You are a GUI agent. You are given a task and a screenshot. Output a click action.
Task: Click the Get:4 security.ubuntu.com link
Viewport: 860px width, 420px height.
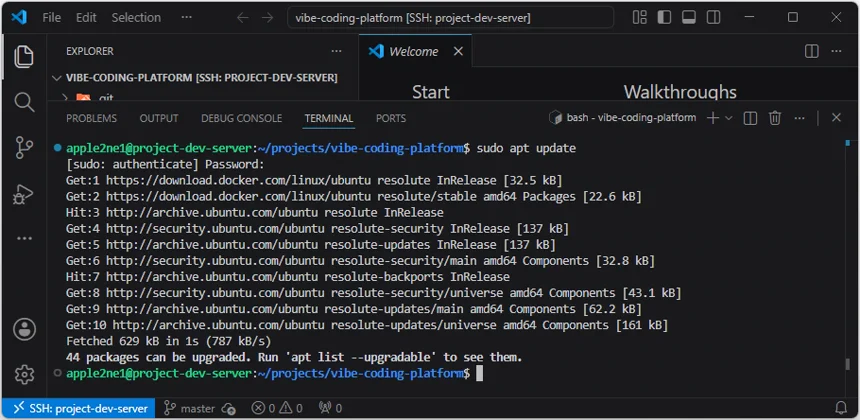215,228
